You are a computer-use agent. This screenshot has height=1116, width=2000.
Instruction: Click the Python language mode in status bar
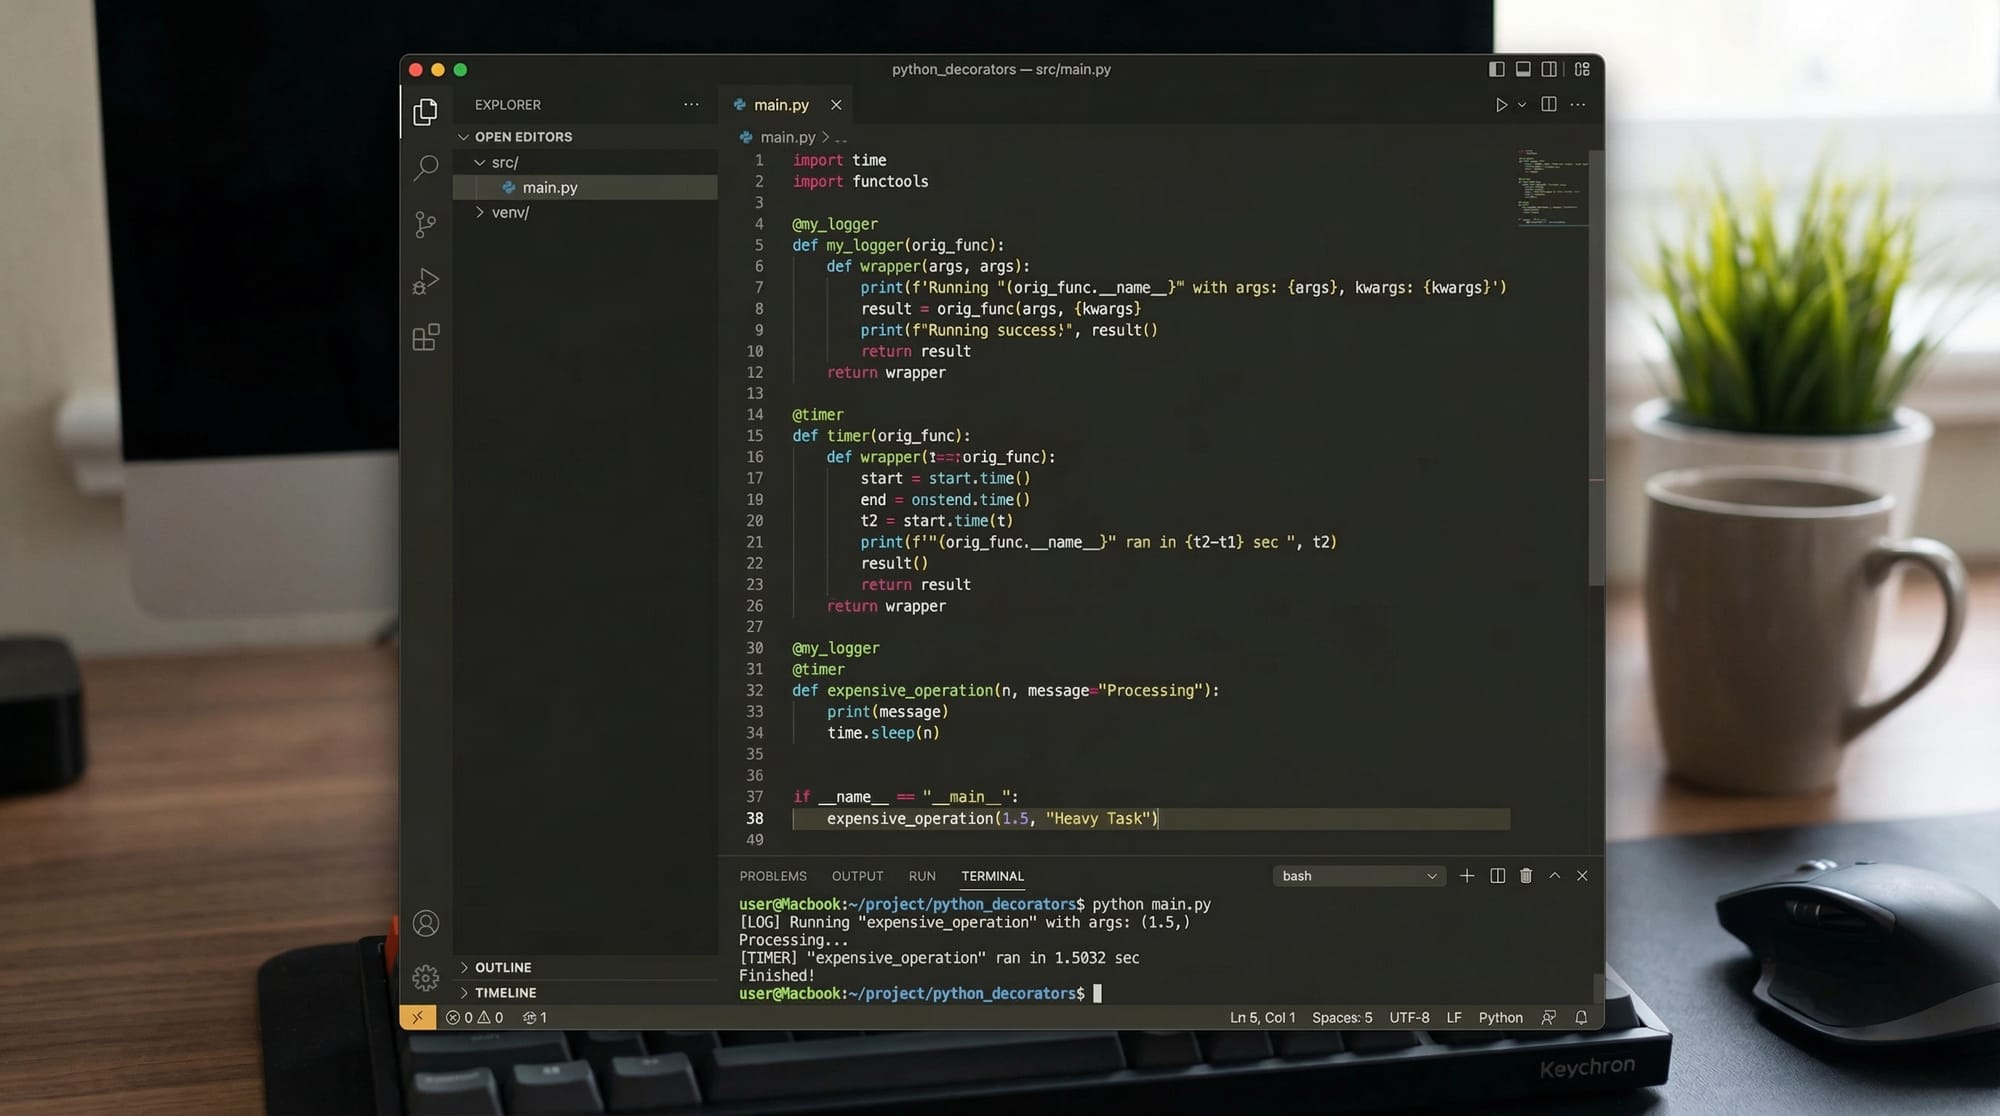1500,1017
